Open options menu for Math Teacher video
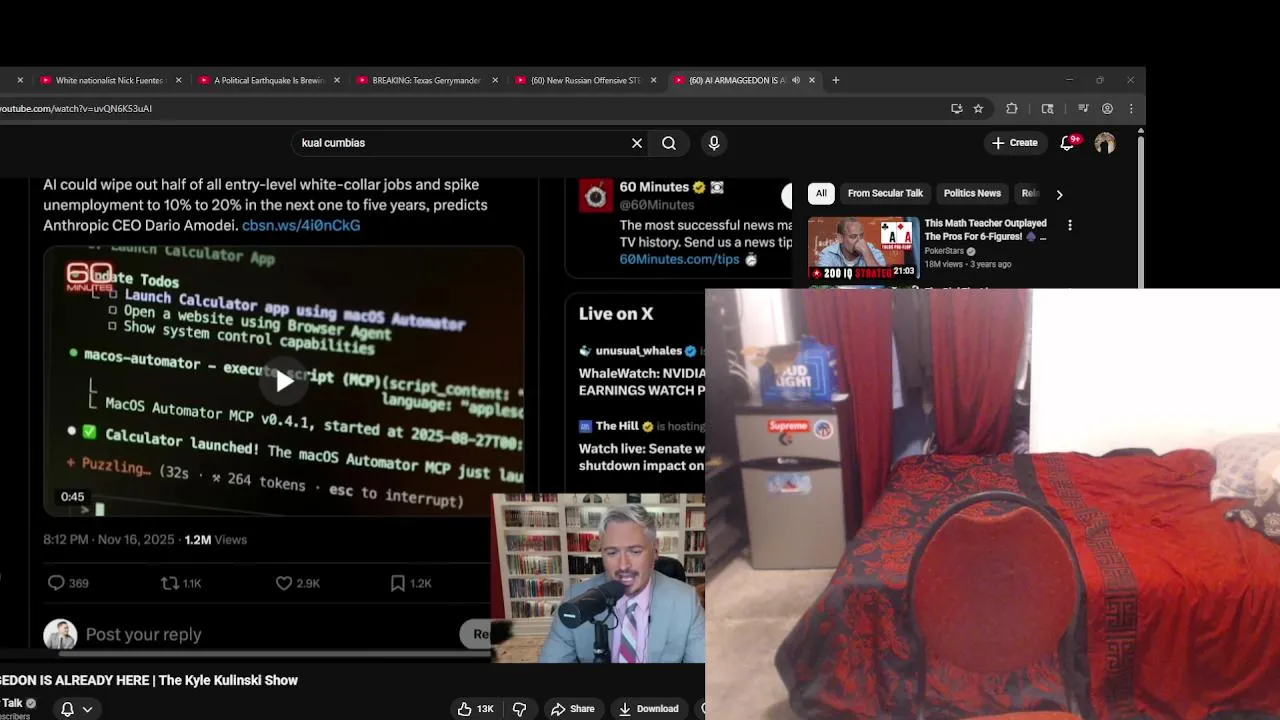The width and height of the screenshot is (1280, 720). point(1070,226)
